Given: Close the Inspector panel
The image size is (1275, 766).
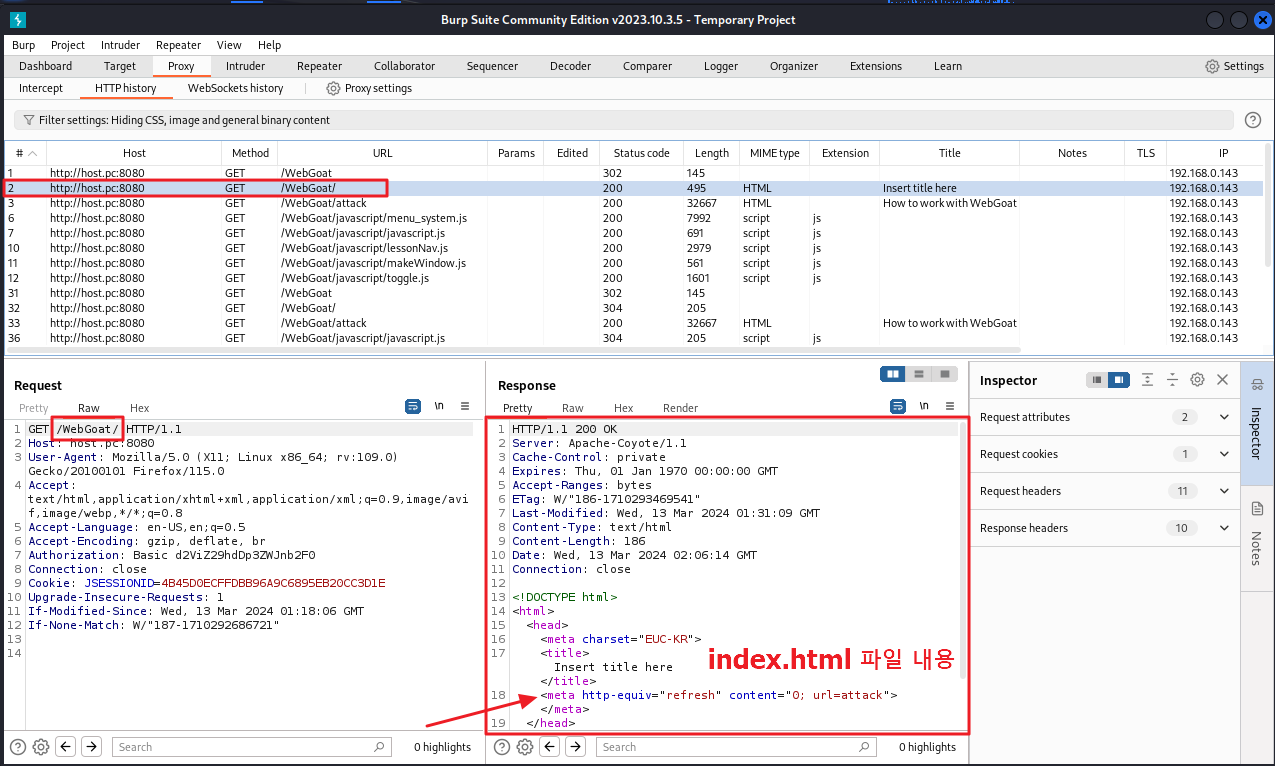Looking at the screenshot, I should click(1222, 380).
